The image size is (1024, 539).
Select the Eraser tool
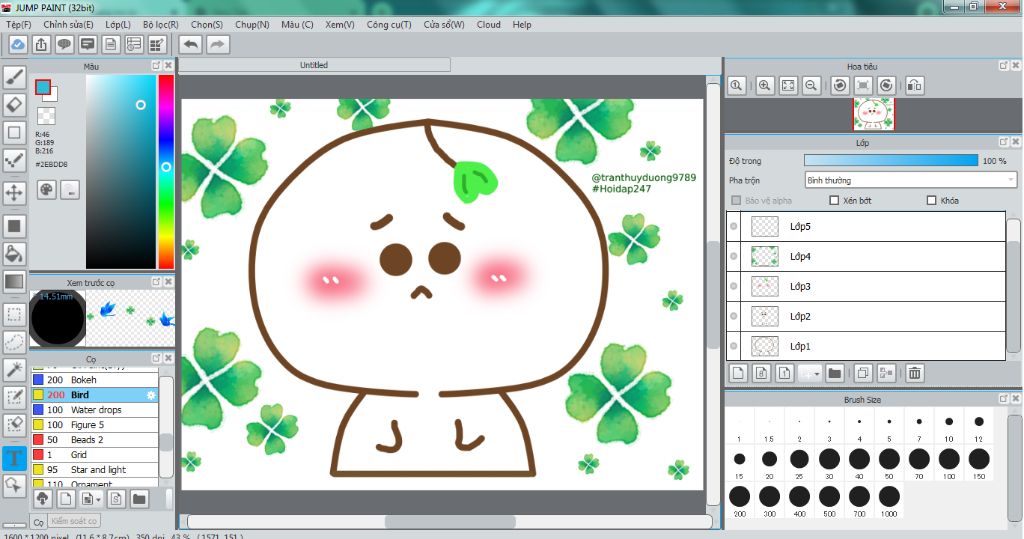(x=15, y=104)
